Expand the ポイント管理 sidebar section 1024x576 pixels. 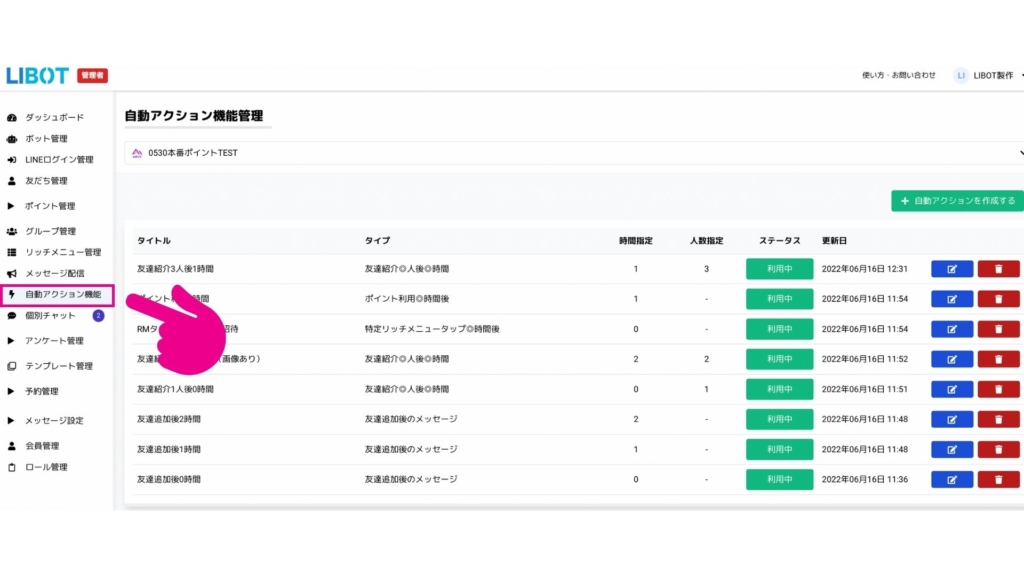(x=49, y=206)
